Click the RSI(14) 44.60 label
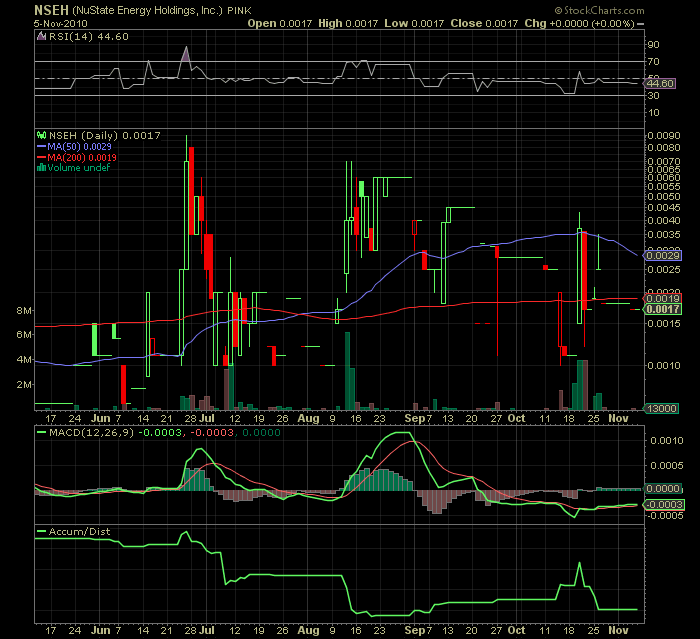The width and height of the screenshot is (700, 639). tap(88, 37)
